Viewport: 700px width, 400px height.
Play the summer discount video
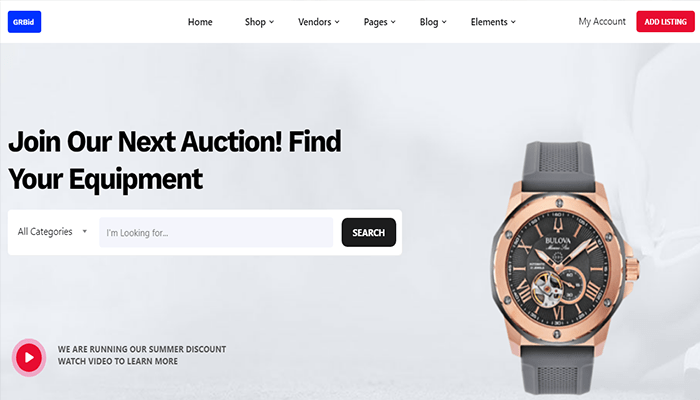pos(29,357)
